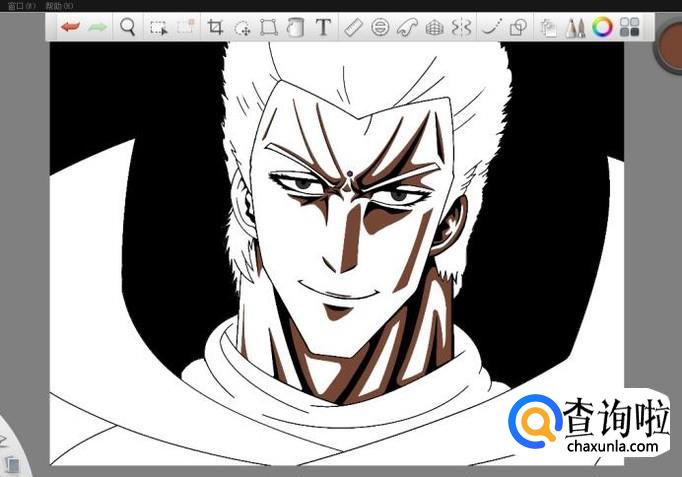Redo with the green arrow icon
Screen dimensions: 682x477
click(98, 27)
